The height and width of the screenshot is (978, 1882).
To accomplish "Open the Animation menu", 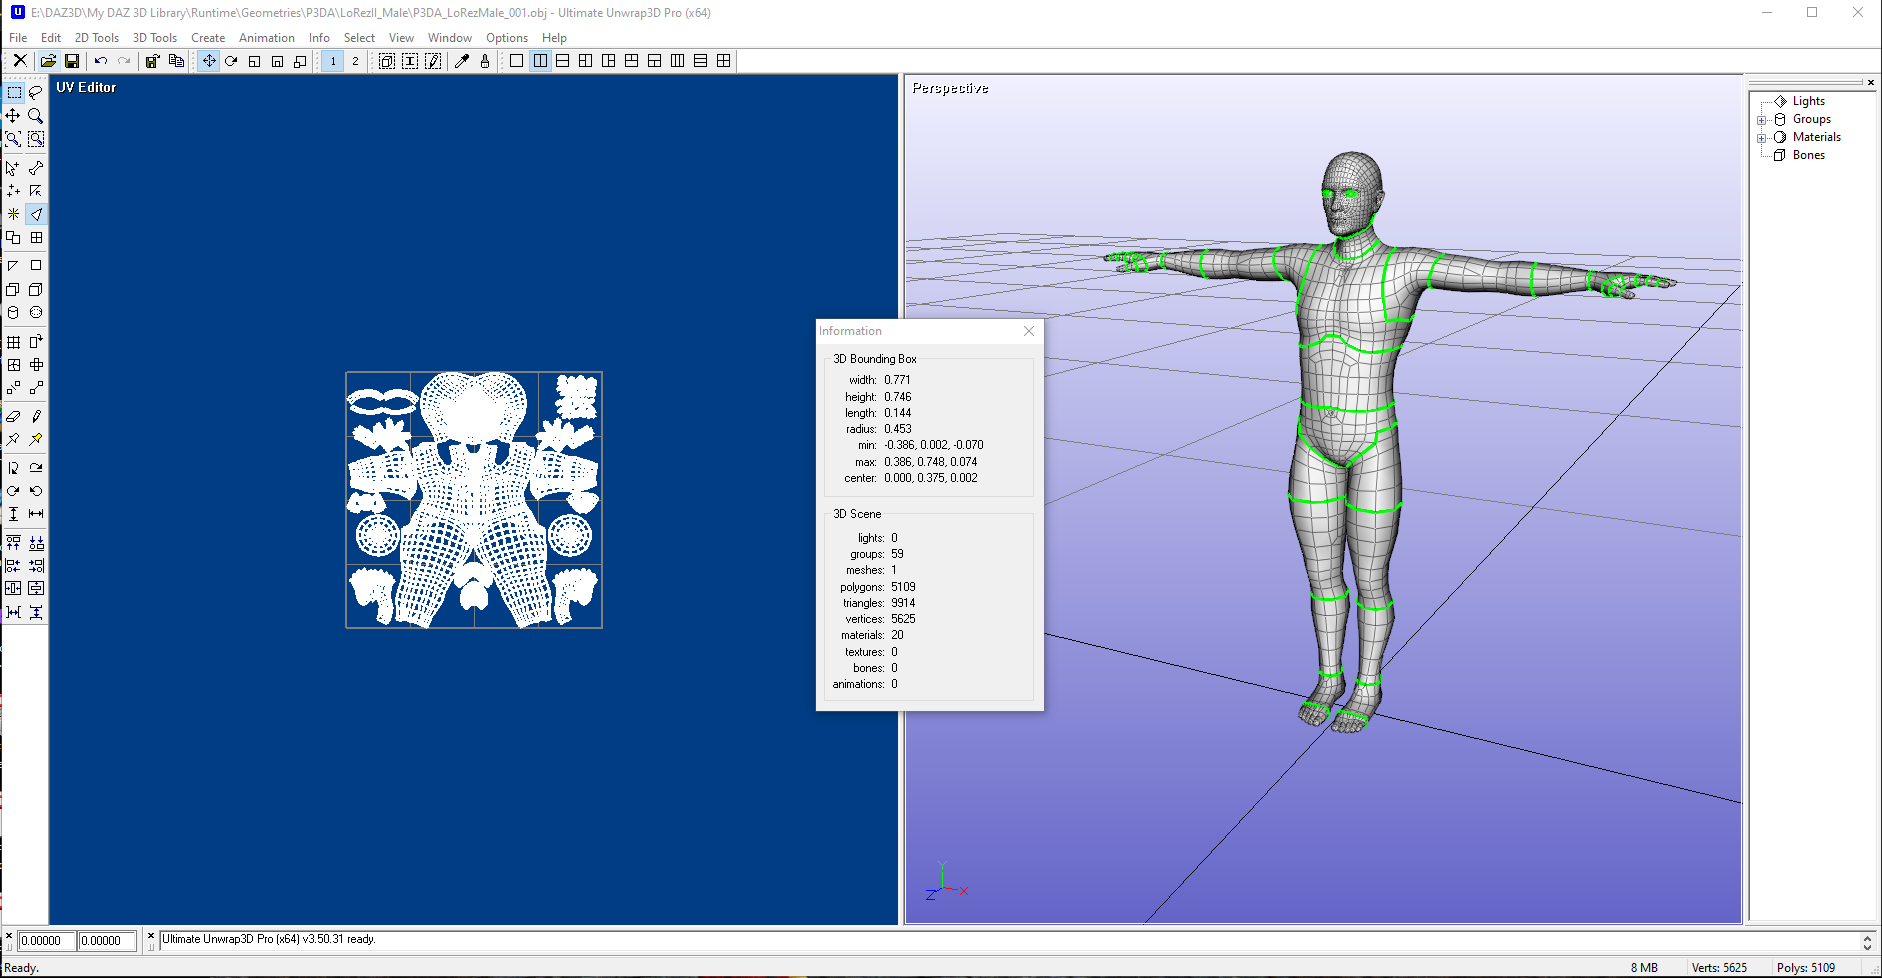I will (267, 38).
